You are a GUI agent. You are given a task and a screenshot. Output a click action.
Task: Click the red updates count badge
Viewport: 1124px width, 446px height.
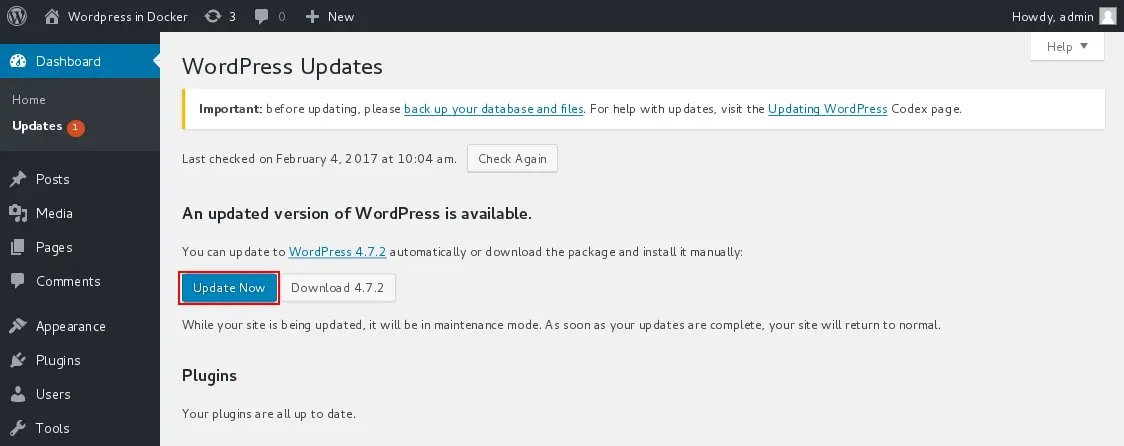click(x=76, y=128)
